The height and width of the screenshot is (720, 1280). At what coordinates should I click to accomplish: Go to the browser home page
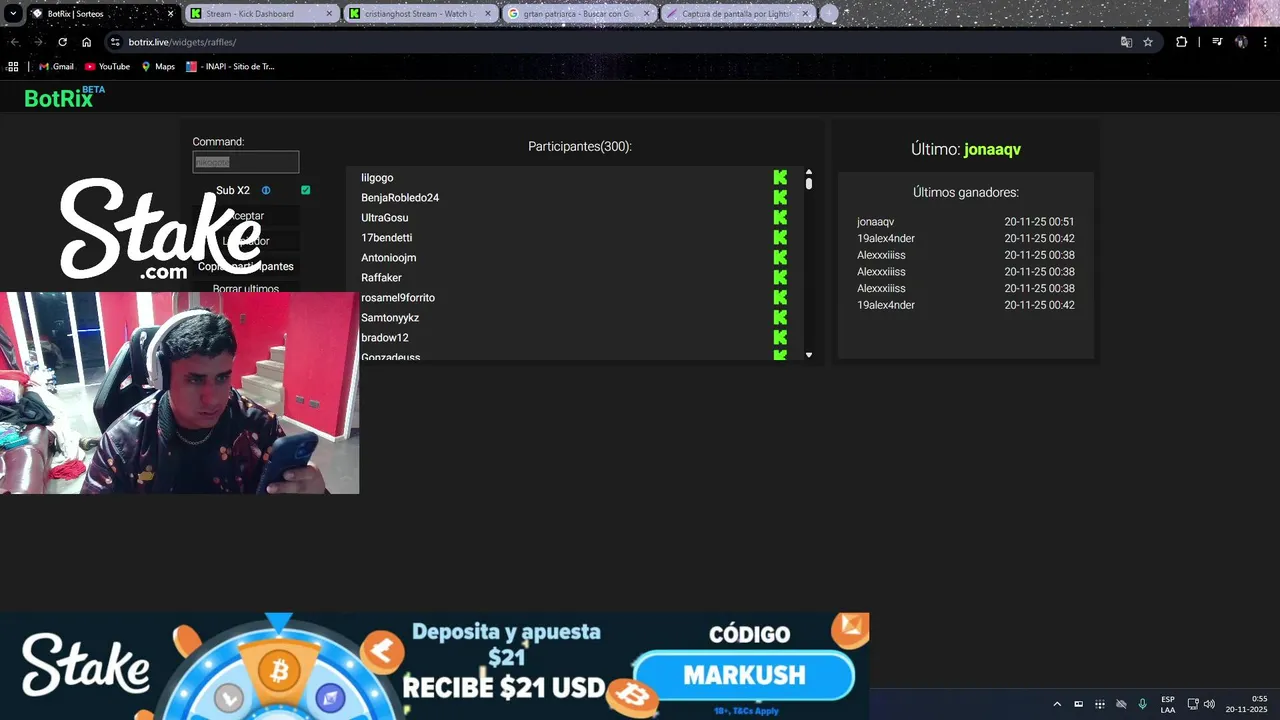[87, 42]
